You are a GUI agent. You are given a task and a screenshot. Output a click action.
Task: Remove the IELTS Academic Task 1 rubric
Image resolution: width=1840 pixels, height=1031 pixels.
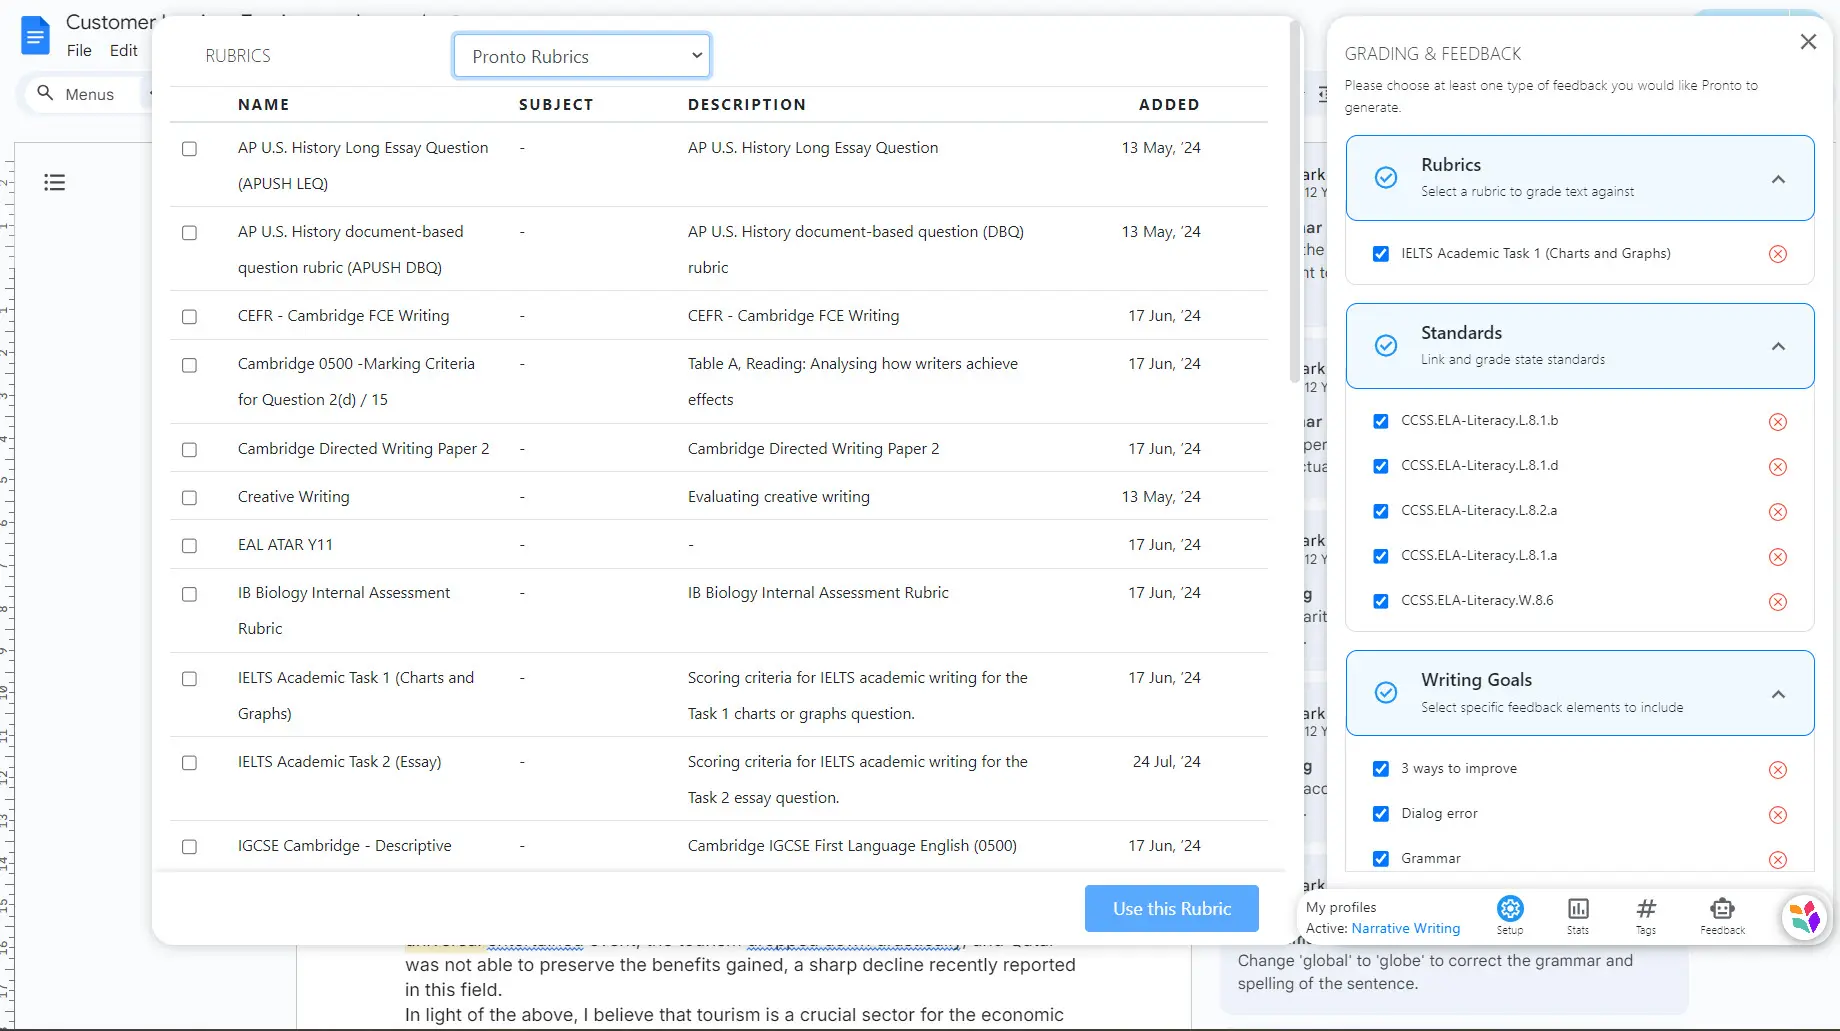1777,254
